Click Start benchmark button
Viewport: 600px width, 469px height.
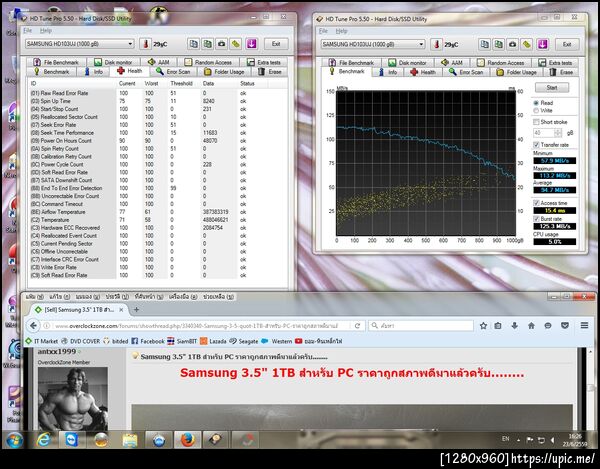pos(552,88)
